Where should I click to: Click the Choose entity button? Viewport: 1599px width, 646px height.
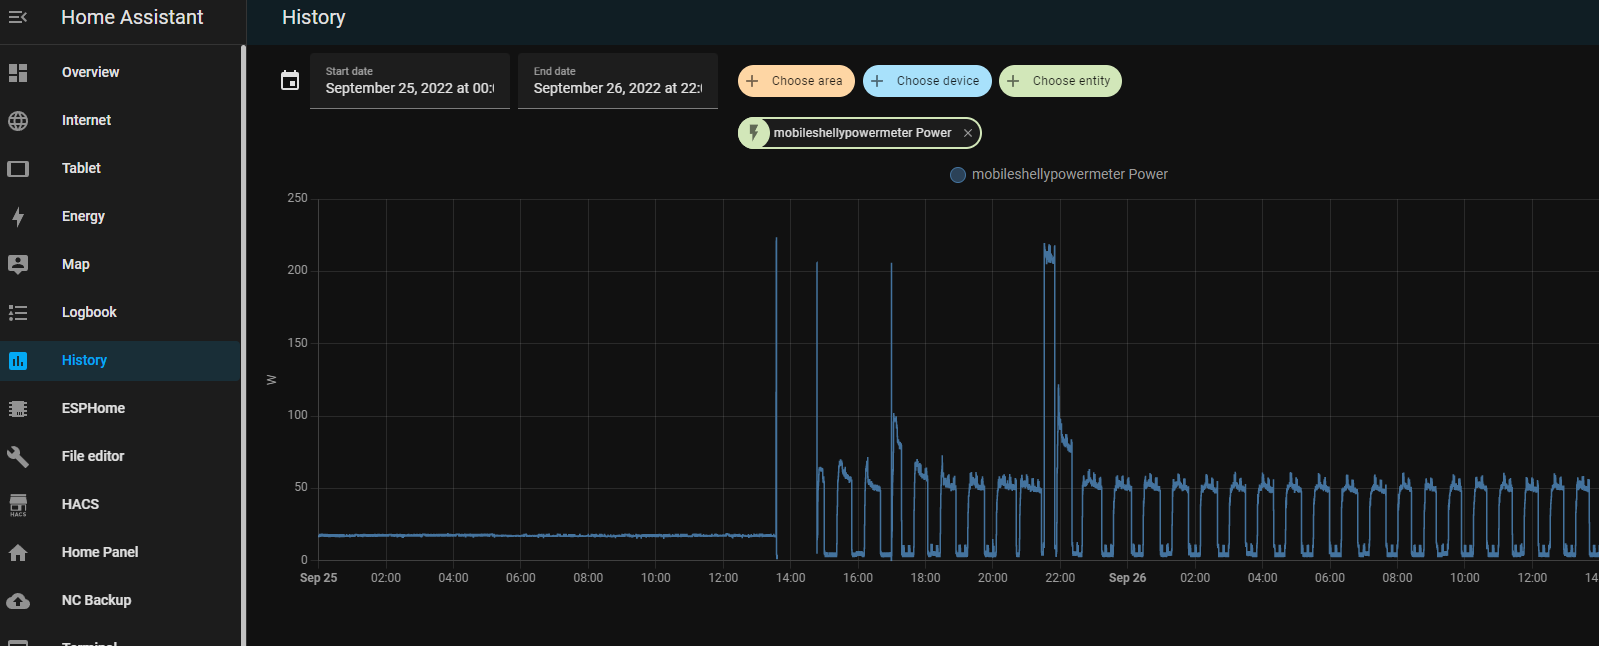pyautogui.click(x=1060, y=81)
